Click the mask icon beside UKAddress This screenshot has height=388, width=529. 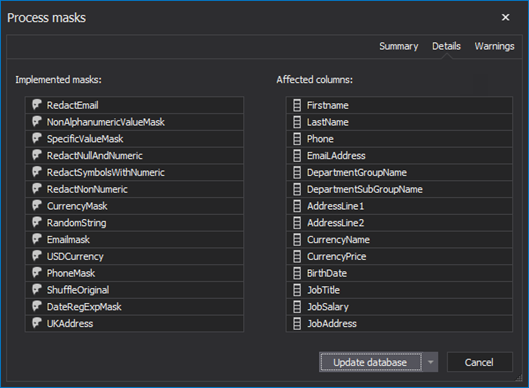point(37,323)
